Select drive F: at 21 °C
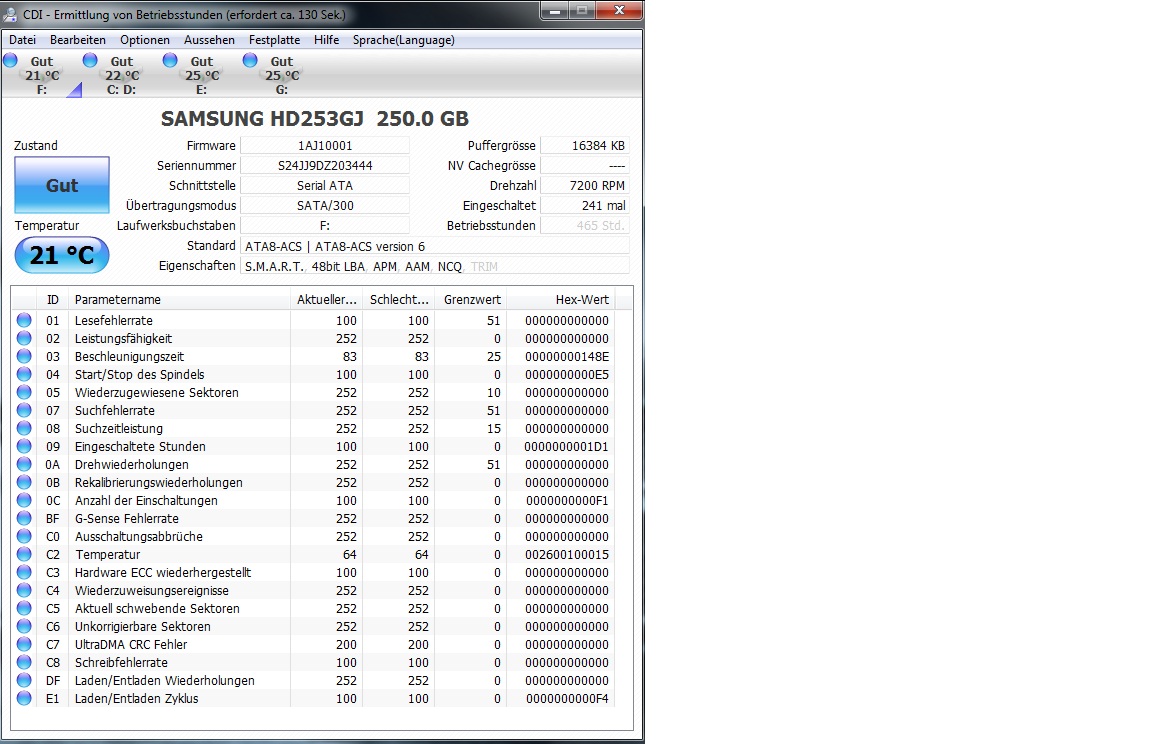Screen dimensions: 1152x744 pos(42,75)
